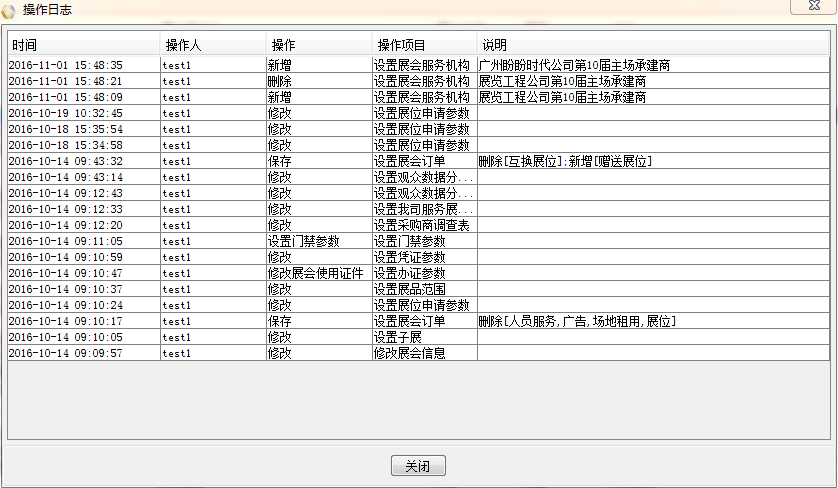This screenshot has height=488, width=838.
Task: Select the 设置凭证参数 log entry
Action: coord(409,257)
